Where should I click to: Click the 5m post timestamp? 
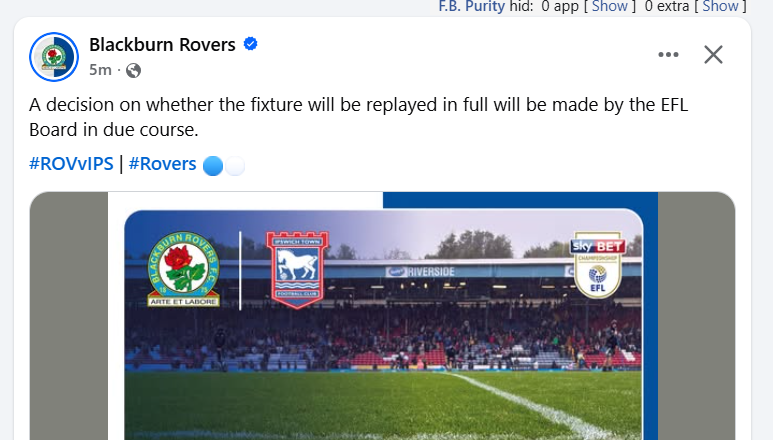click(x=100, y=70)
